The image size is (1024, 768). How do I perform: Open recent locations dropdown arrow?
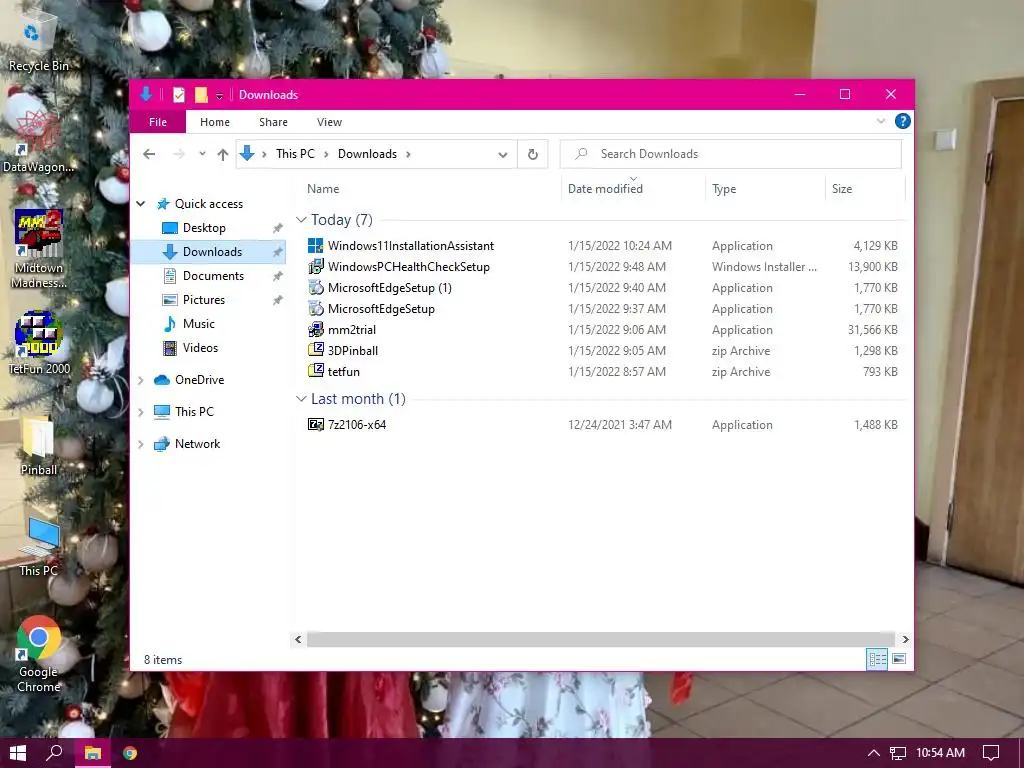coord(202,154)
